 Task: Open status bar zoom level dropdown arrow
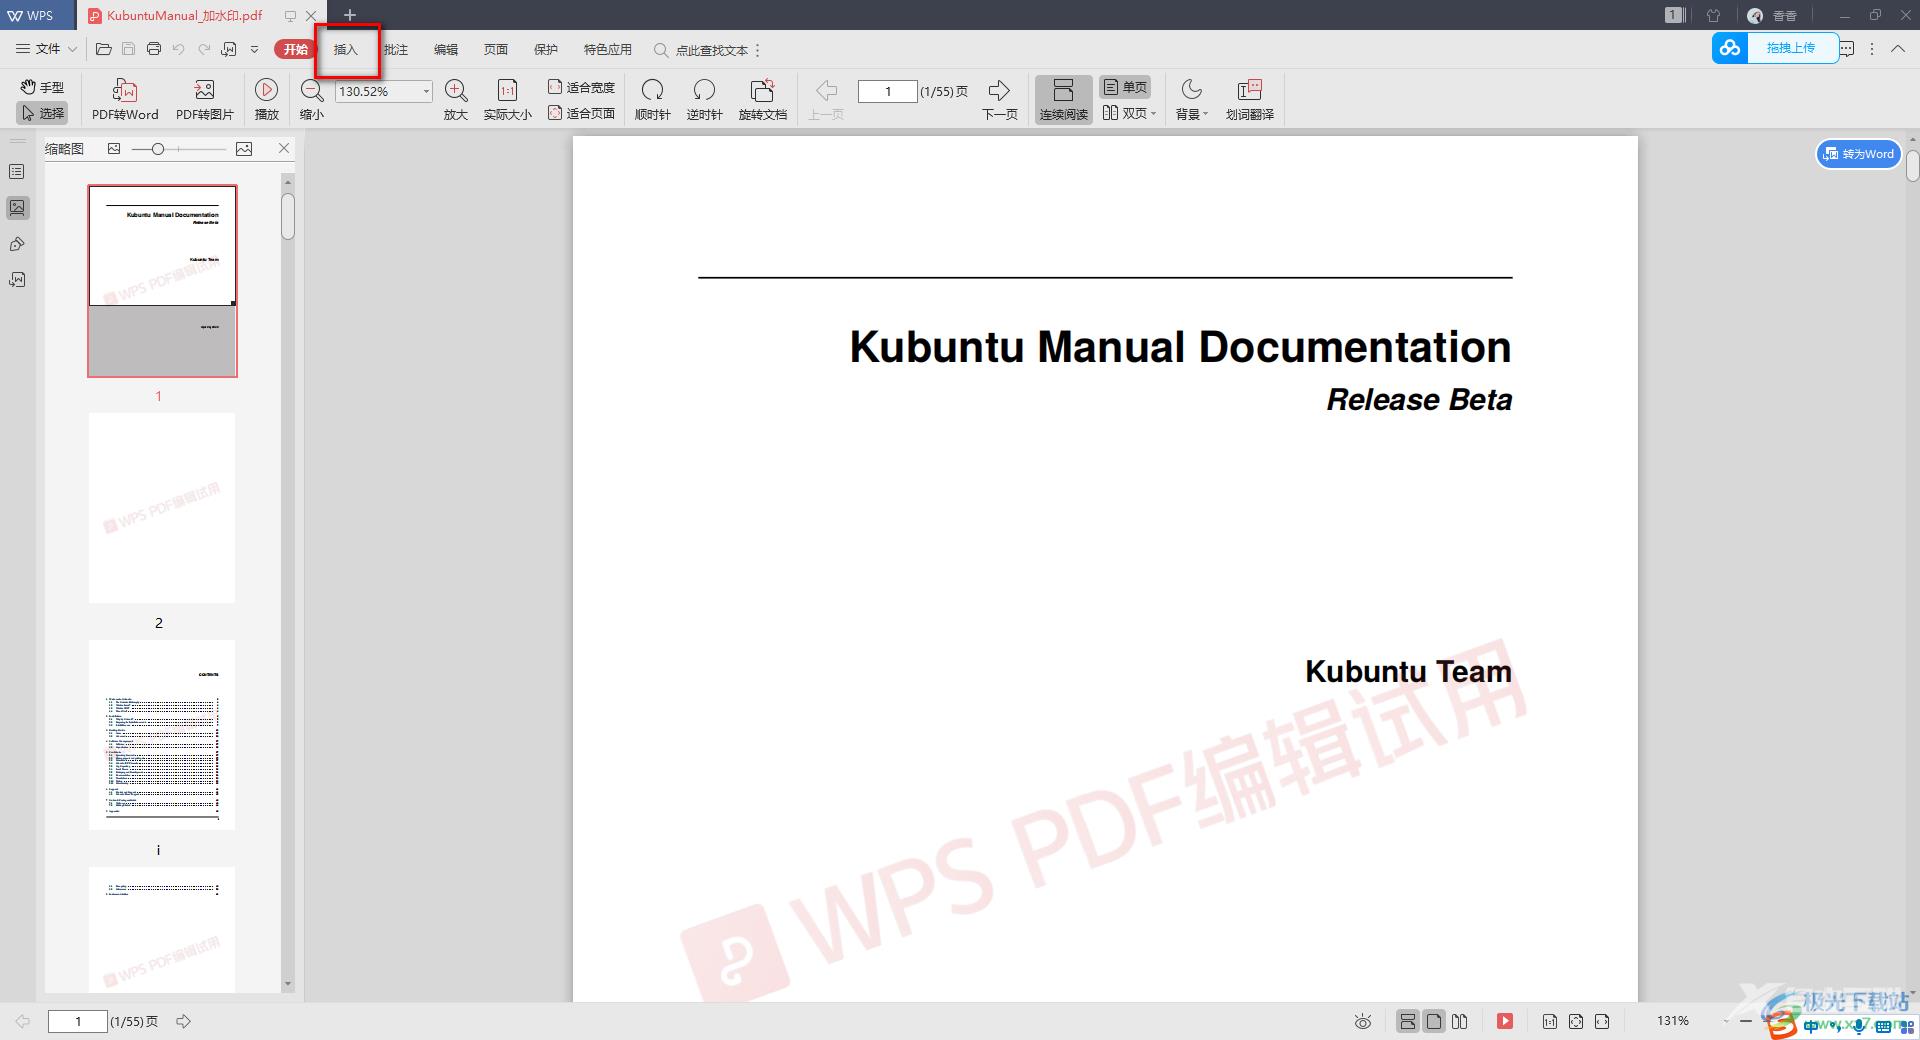tap(1728, 1021)
